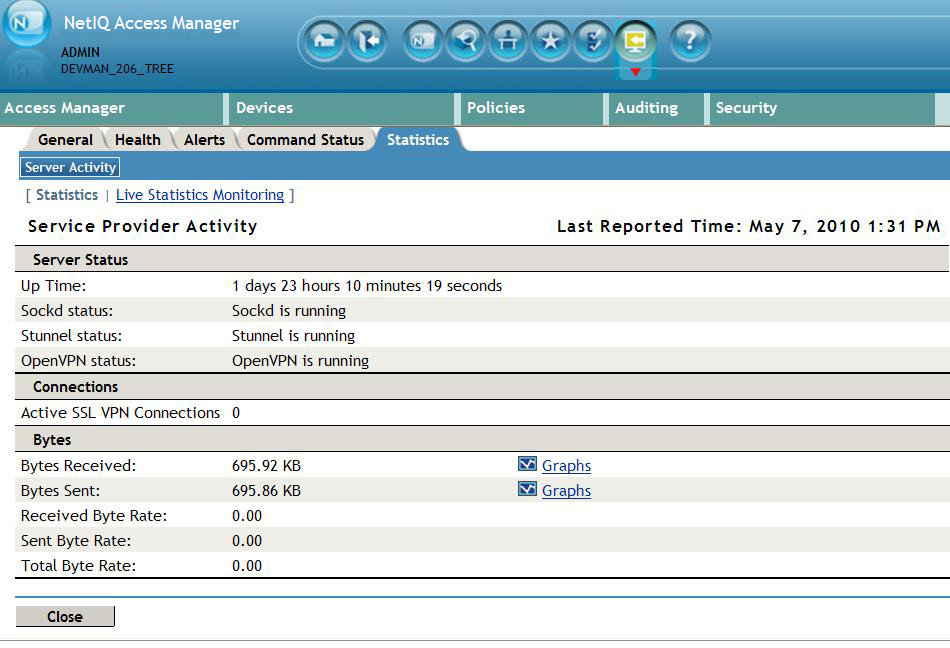This screenshot has width=950, height=648.
Task: Select the Statistics tab
Action: [418, 140]
